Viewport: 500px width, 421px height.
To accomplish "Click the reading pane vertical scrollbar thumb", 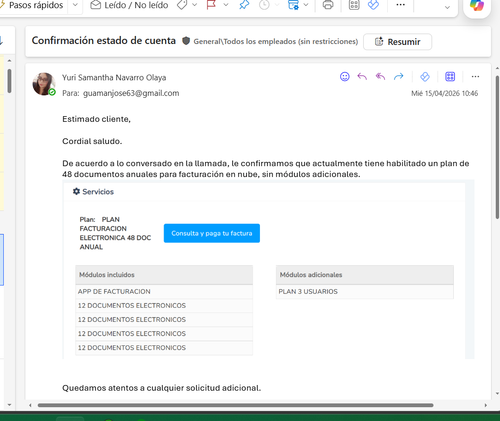I will point(497,147).
